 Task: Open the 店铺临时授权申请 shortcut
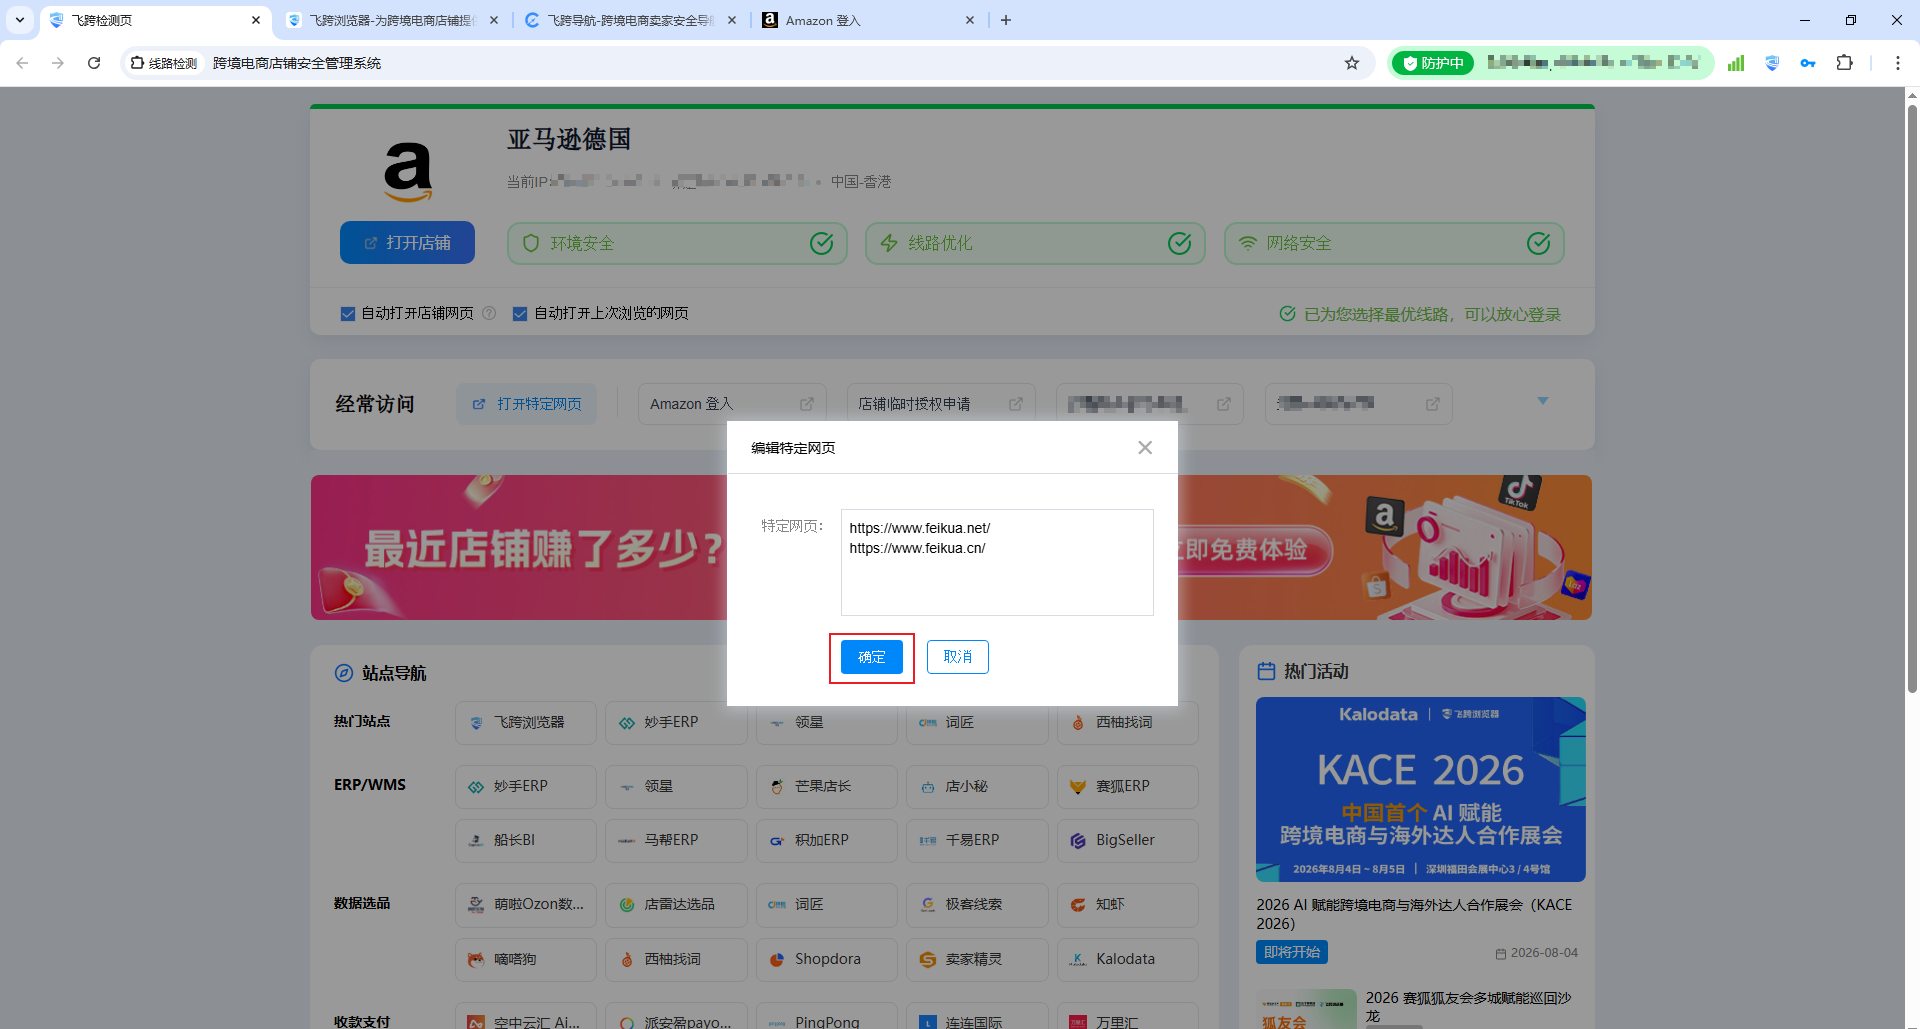(941, 404)
